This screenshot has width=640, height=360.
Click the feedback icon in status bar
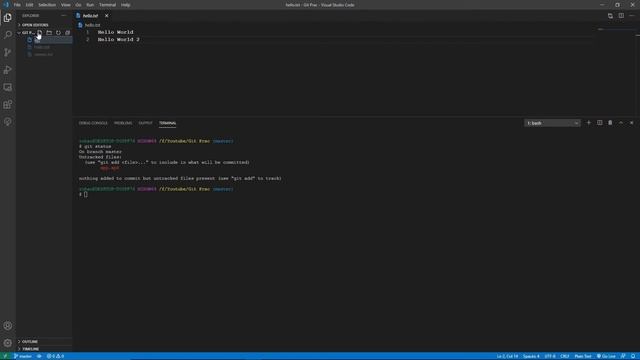pos(623,356)
